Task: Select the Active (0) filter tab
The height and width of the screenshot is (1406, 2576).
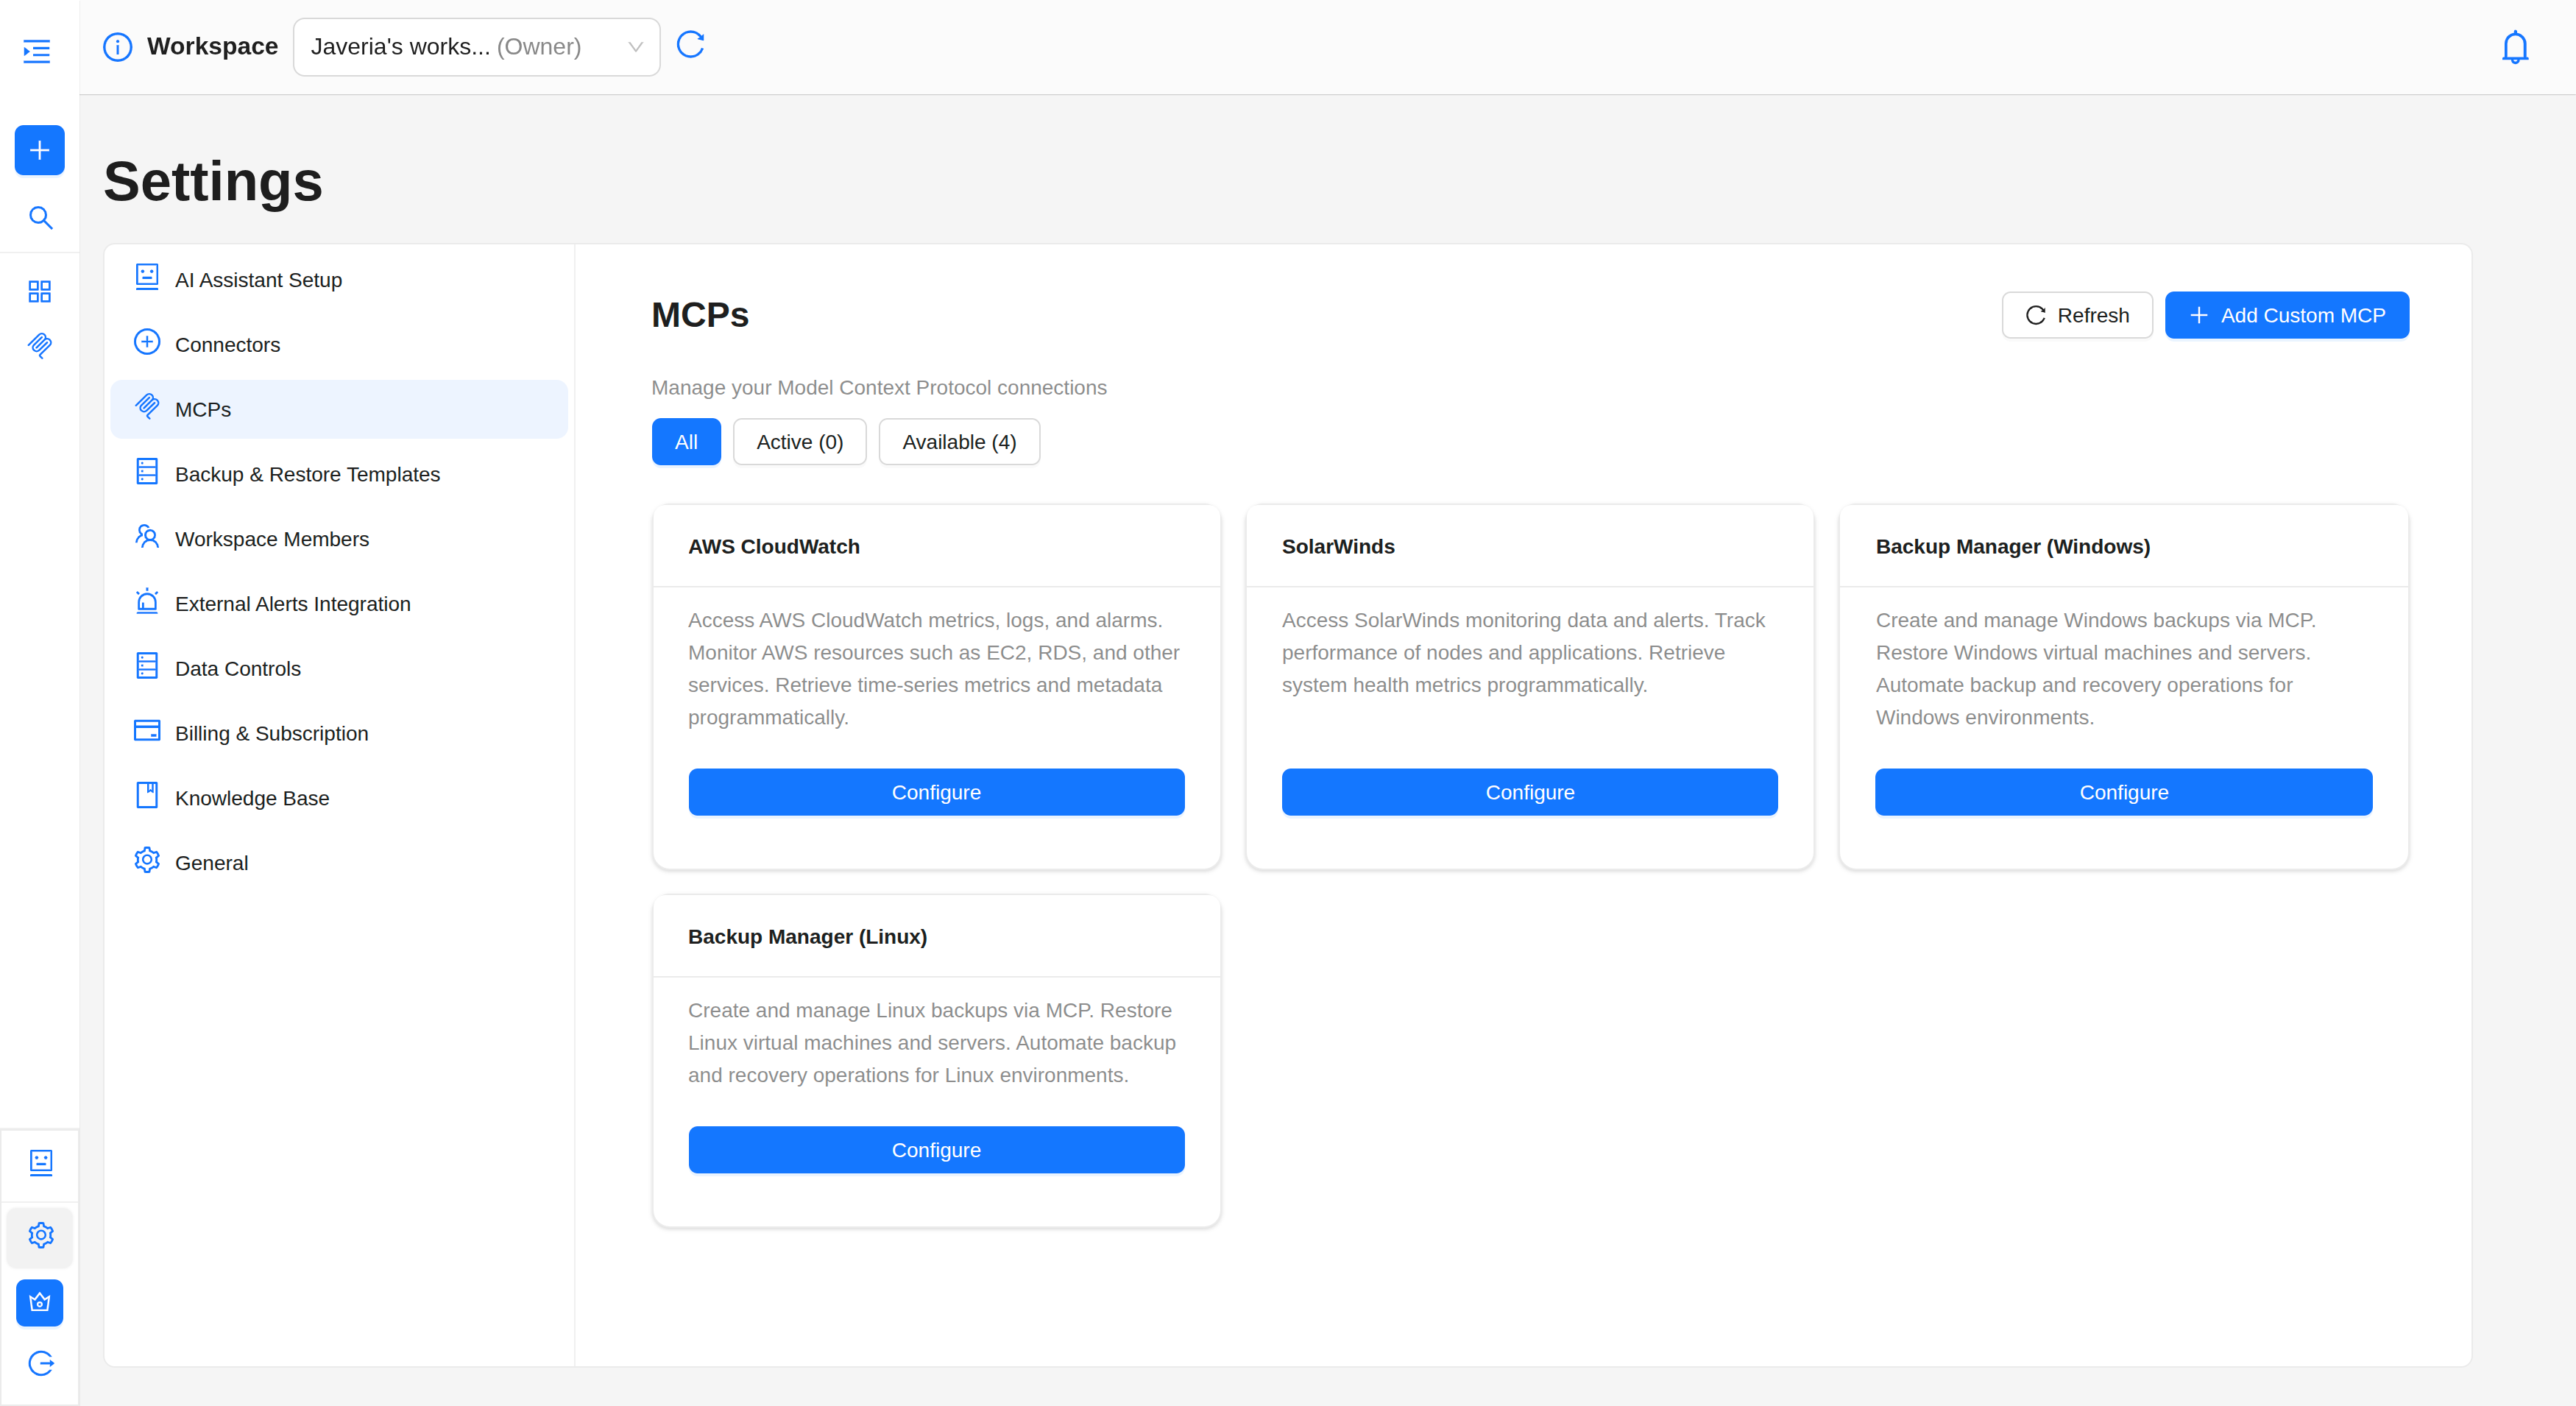Action: (x=799, y=442)
